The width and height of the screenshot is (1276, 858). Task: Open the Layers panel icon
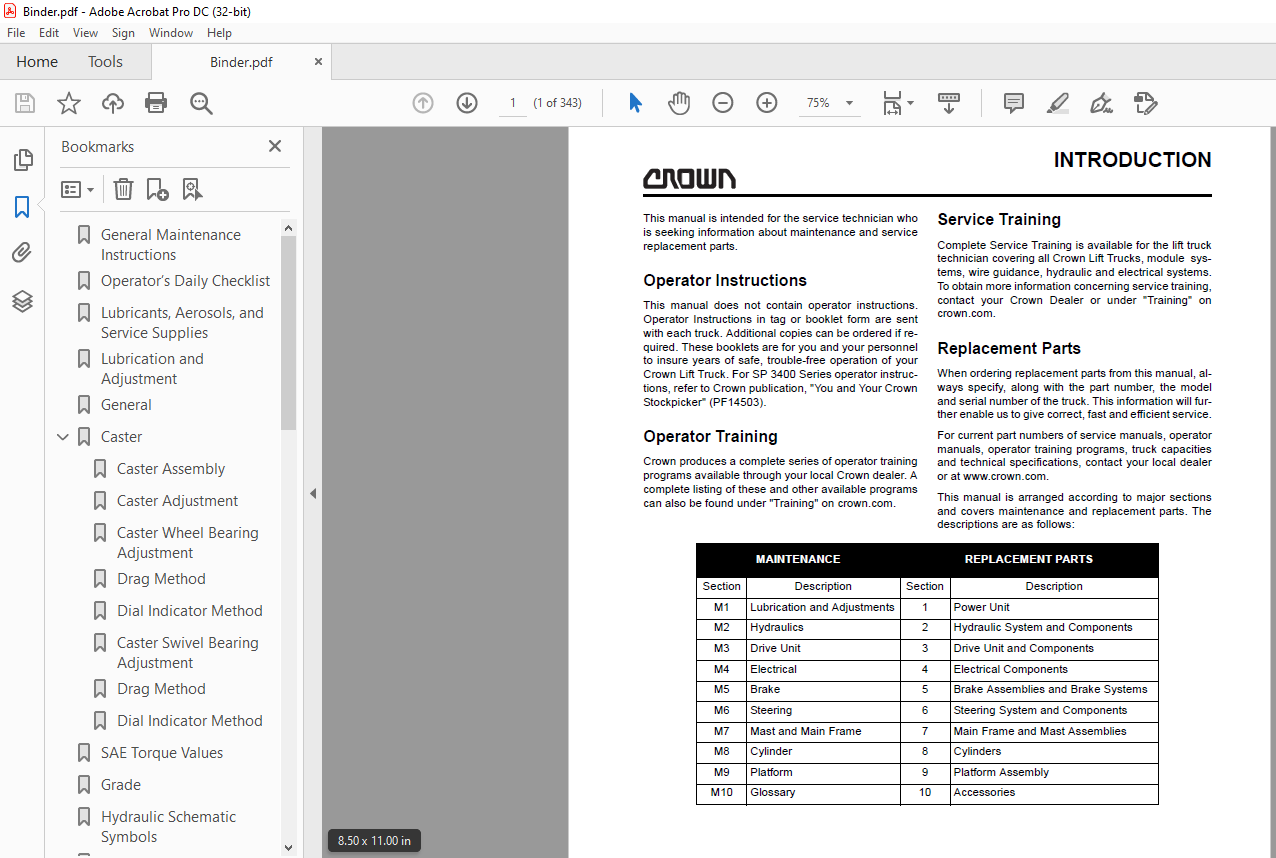[x=22, y=301]
